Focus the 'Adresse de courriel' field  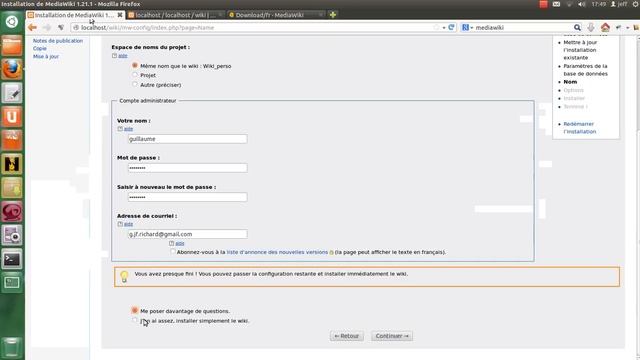(x=187, y=234)
